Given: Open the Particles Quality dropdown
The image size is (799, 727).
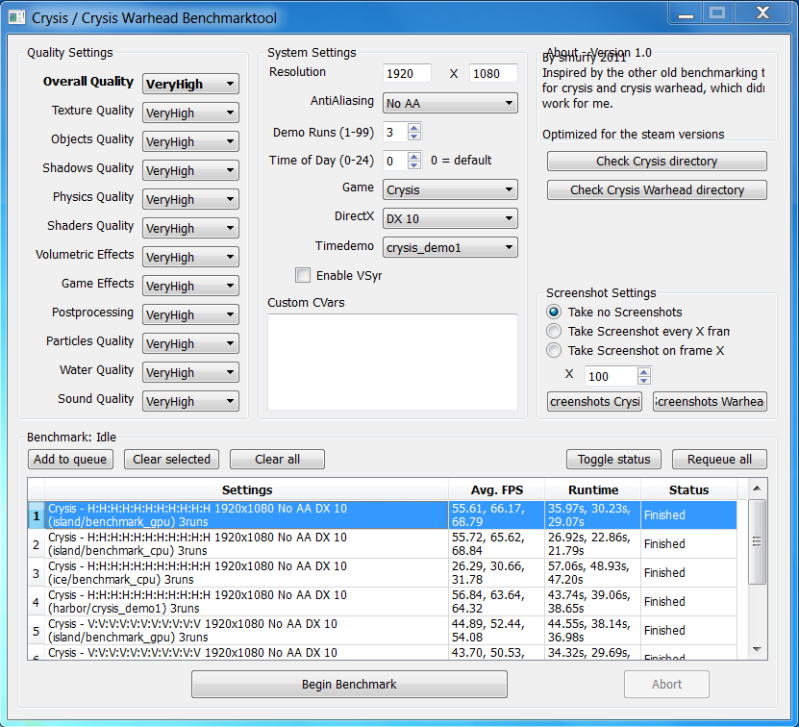Looking at the screenshot, I should pos(191,343).
